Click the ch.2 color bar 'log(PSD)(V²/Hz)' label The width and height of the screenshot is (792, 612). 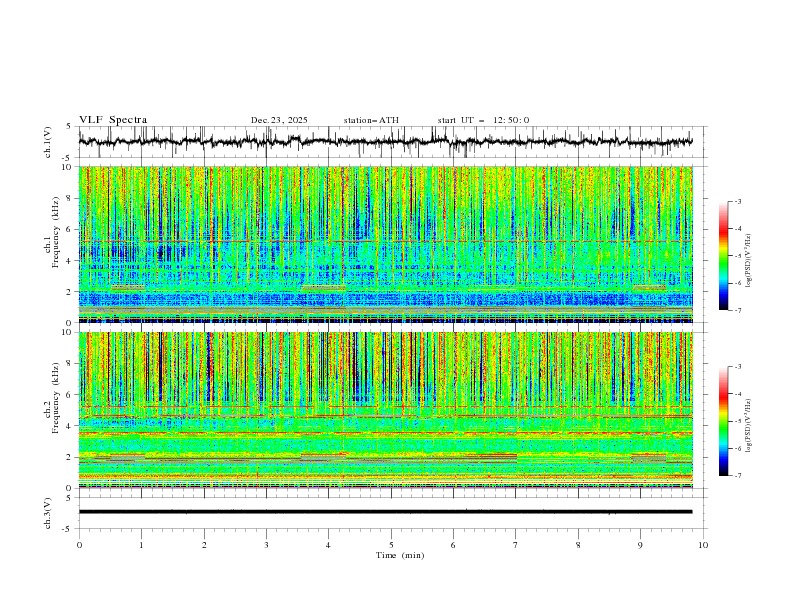point(748,426)
